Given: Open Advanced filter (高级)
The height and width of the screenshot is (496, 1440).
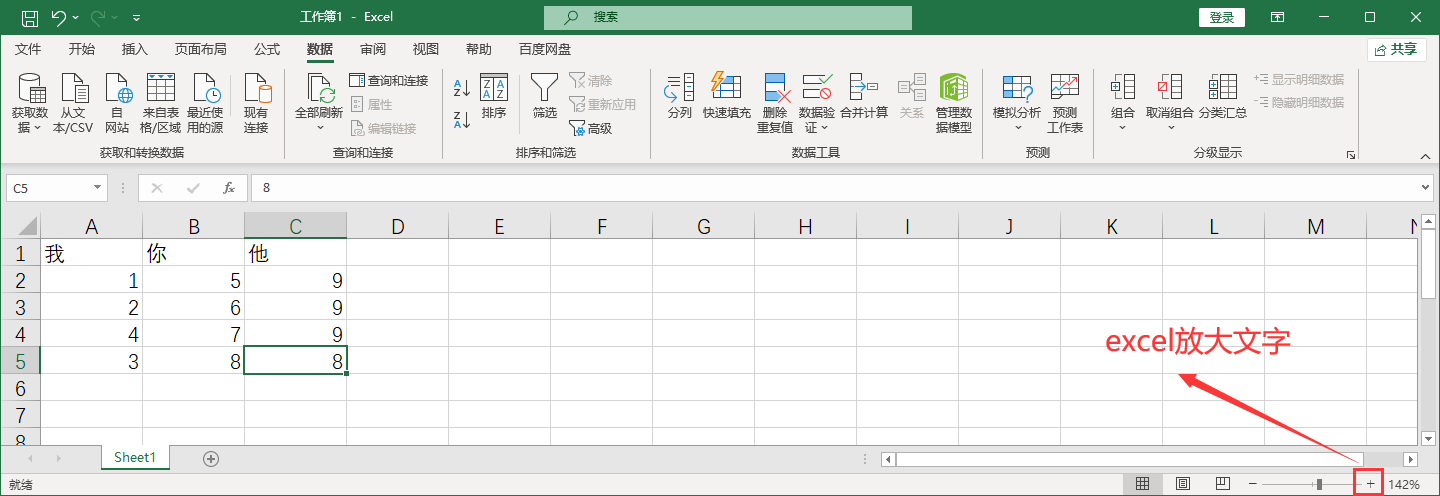Looking at the screenshot, I should [x=590, y=128].
